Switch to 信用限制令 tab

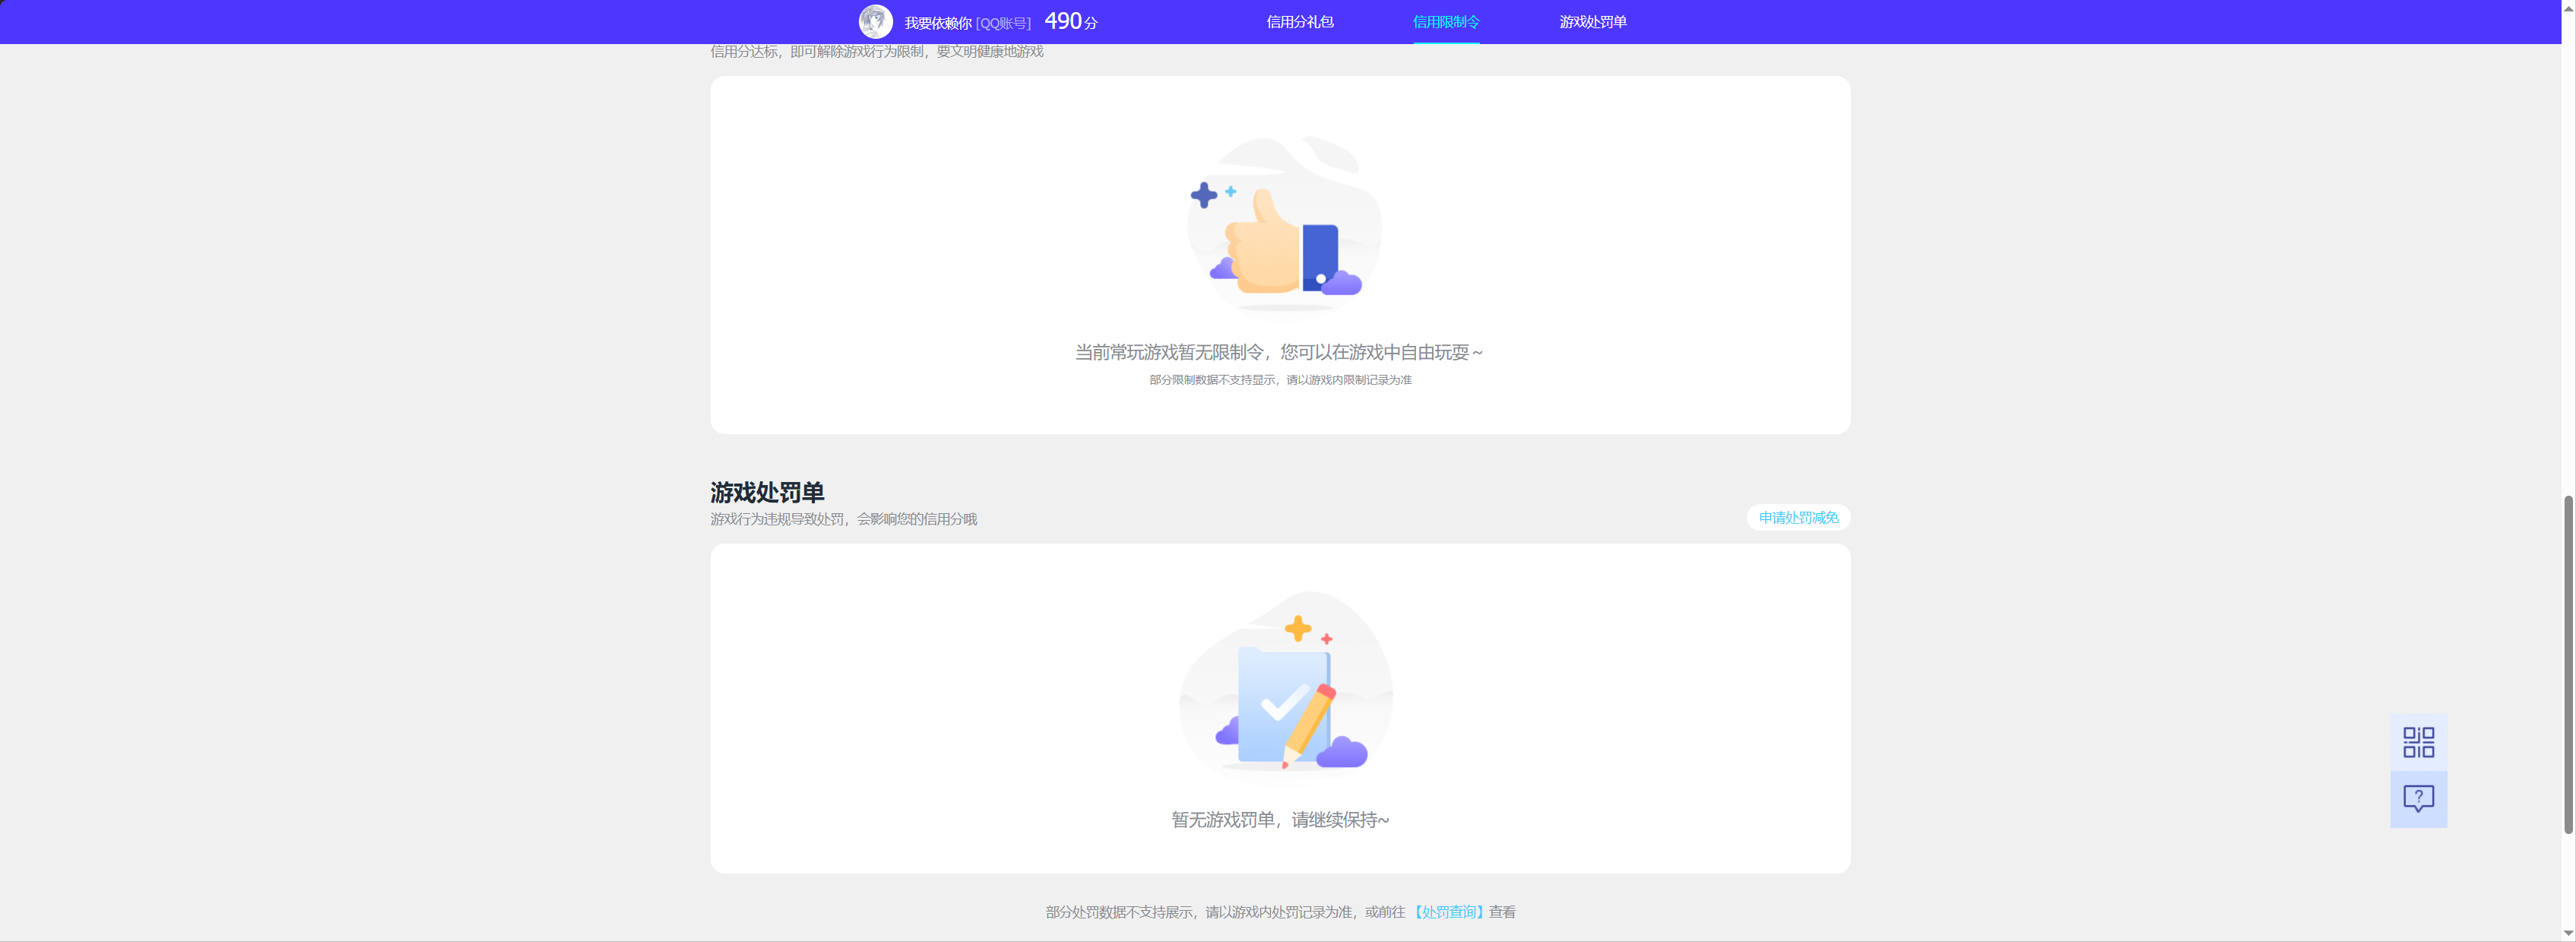click(1446, 22)
